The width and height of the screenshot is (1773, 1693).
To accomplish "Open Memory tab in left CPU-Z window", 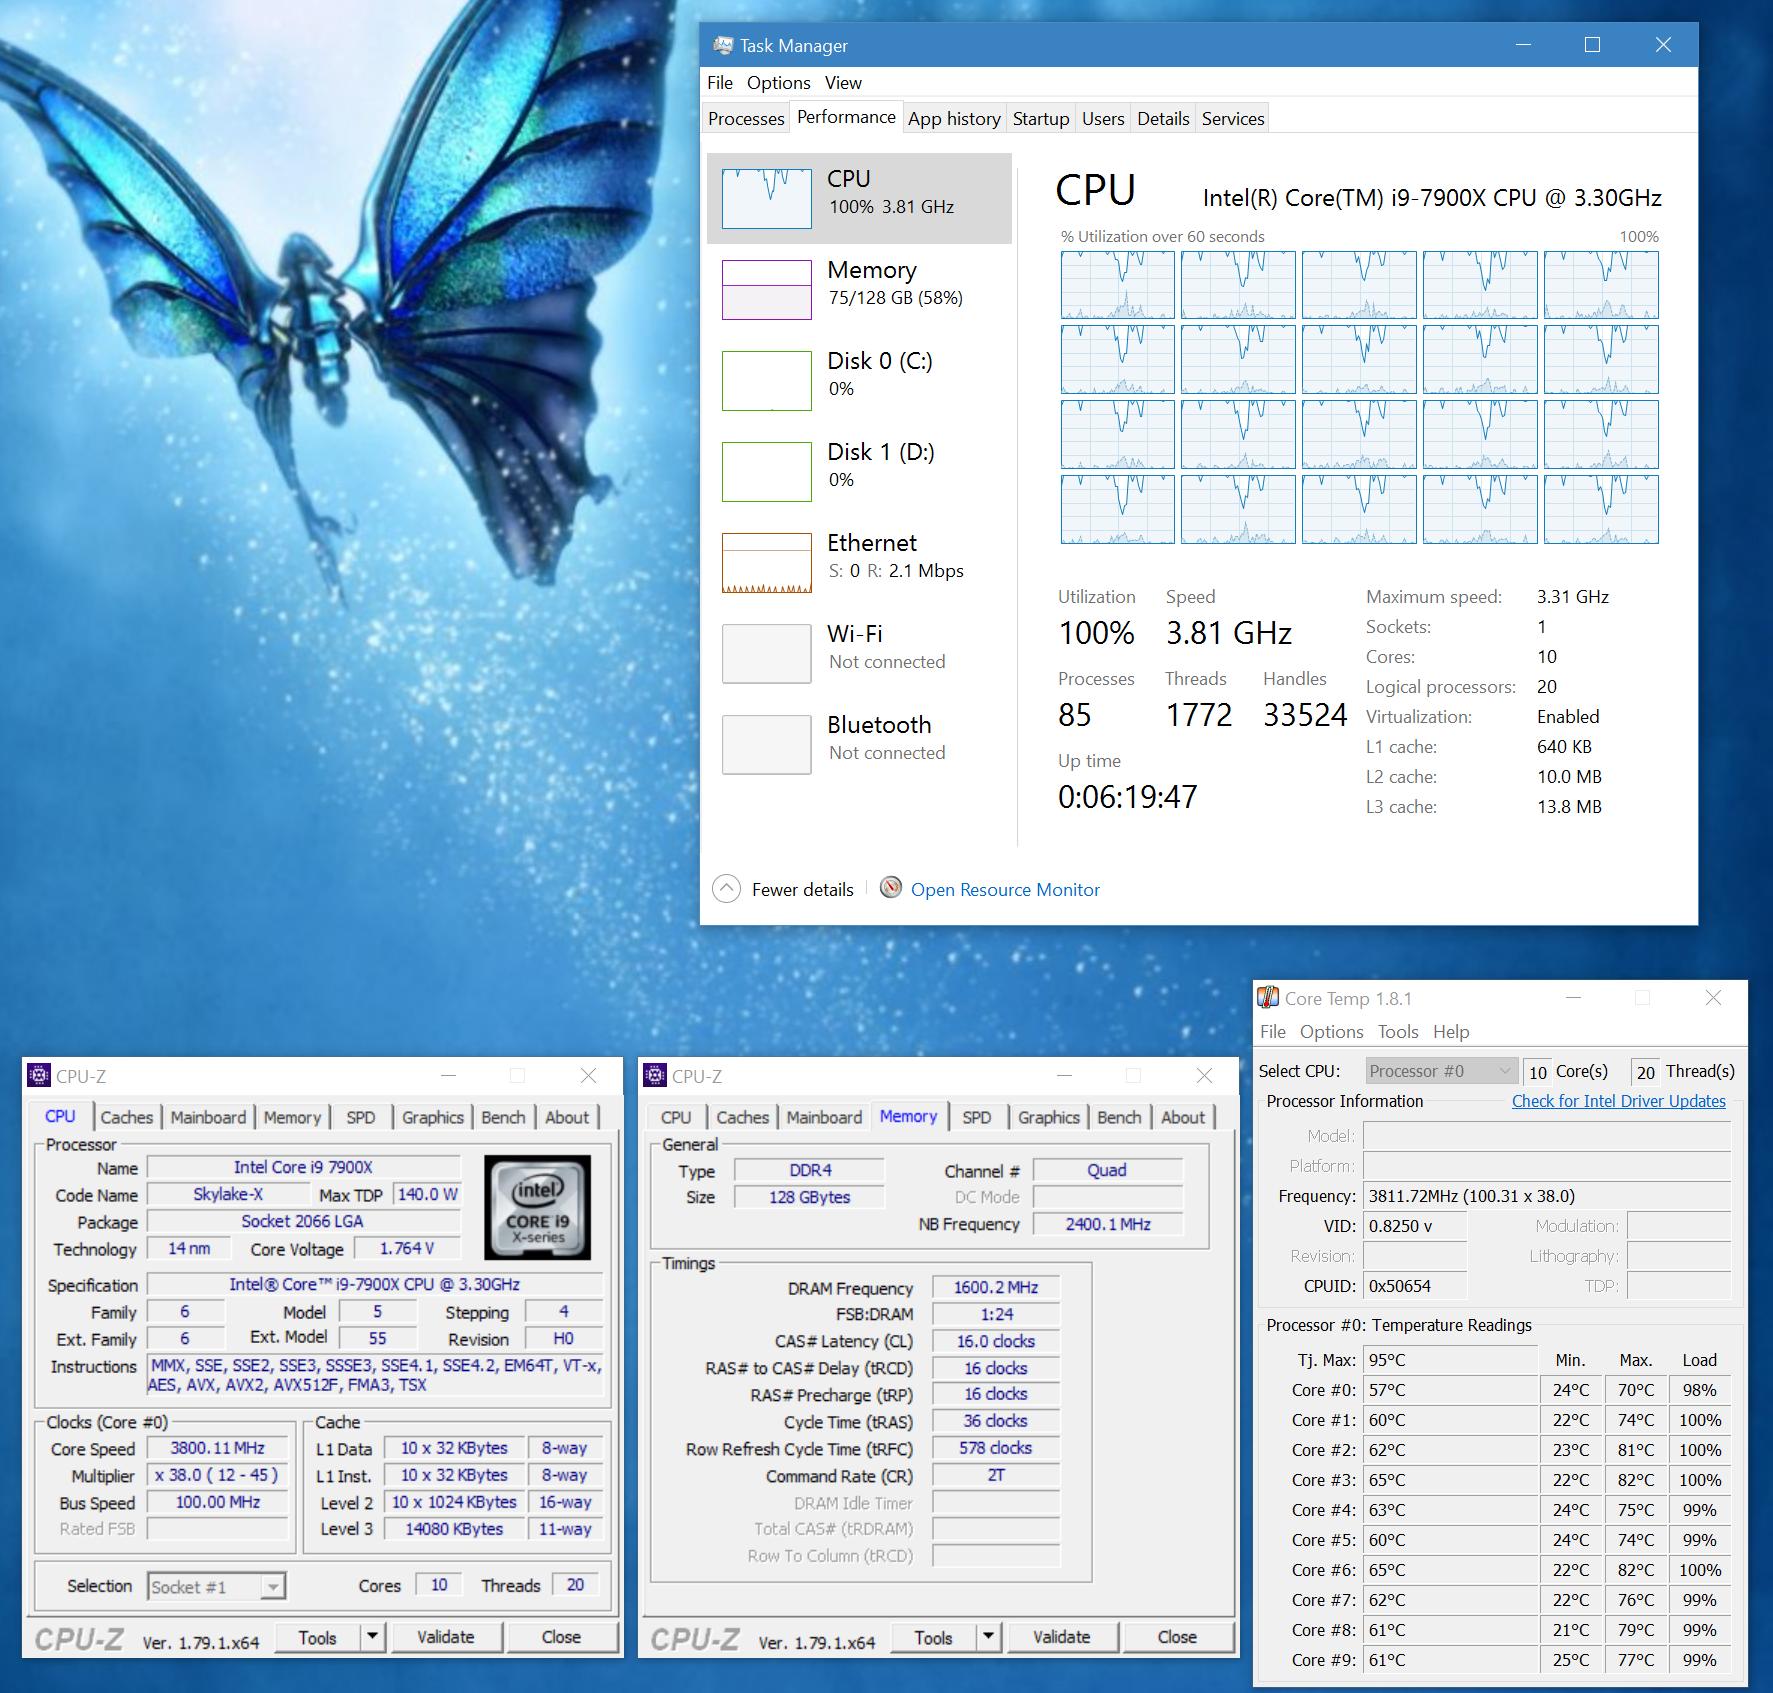I will (292, 1117).
